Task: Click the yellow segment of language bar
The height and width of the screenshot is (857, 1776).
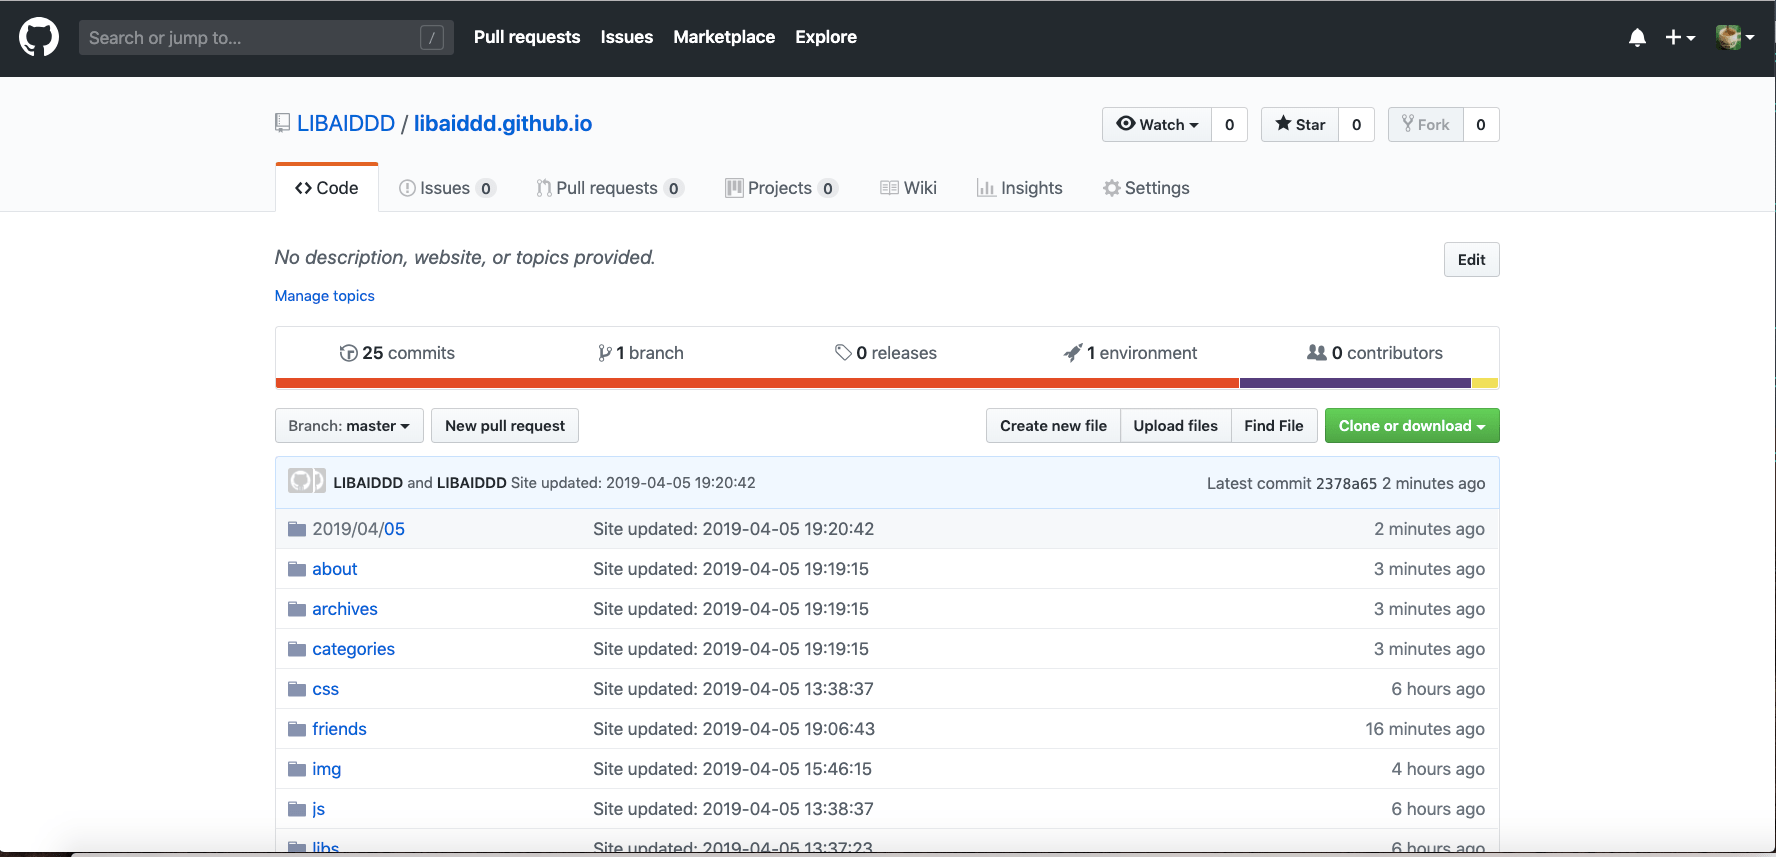Action: coord(1485,383)
